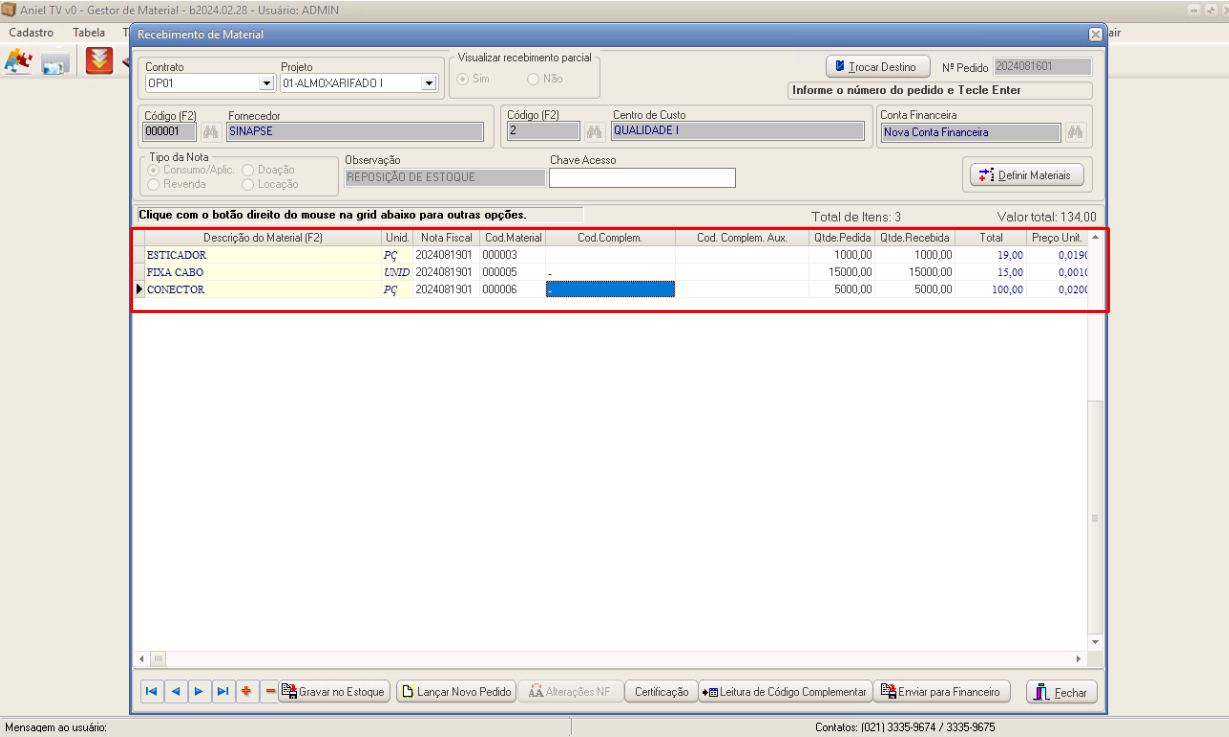
Task: Click the grid's horizontal scrollbar
Action: coord(617,659)
